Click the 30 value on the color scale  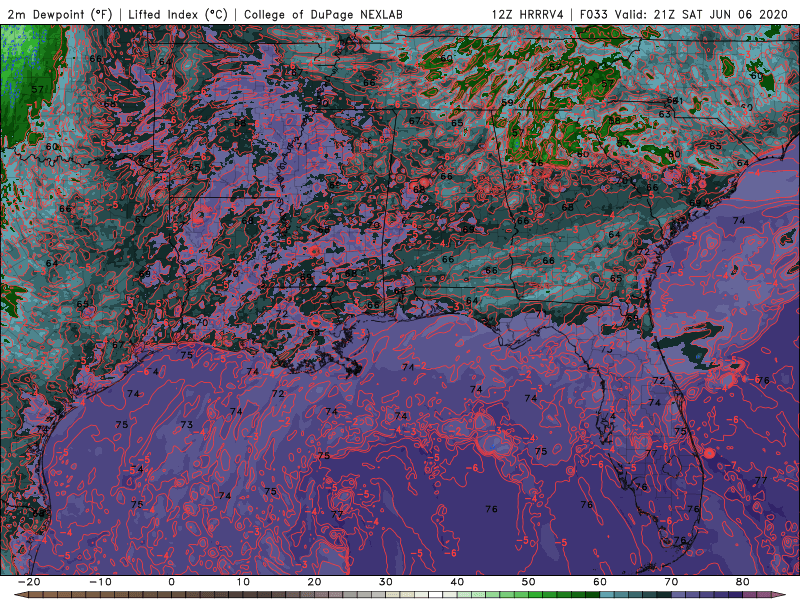[386, 582]
